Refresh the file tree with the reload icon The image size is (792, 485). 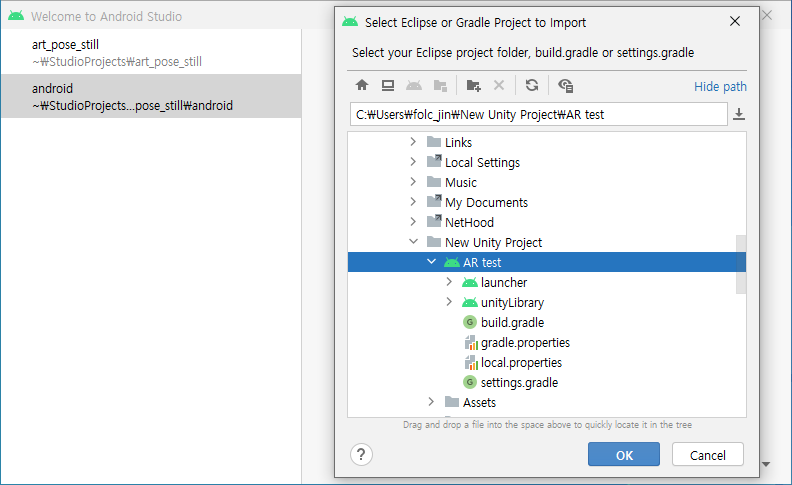(532, 85)
